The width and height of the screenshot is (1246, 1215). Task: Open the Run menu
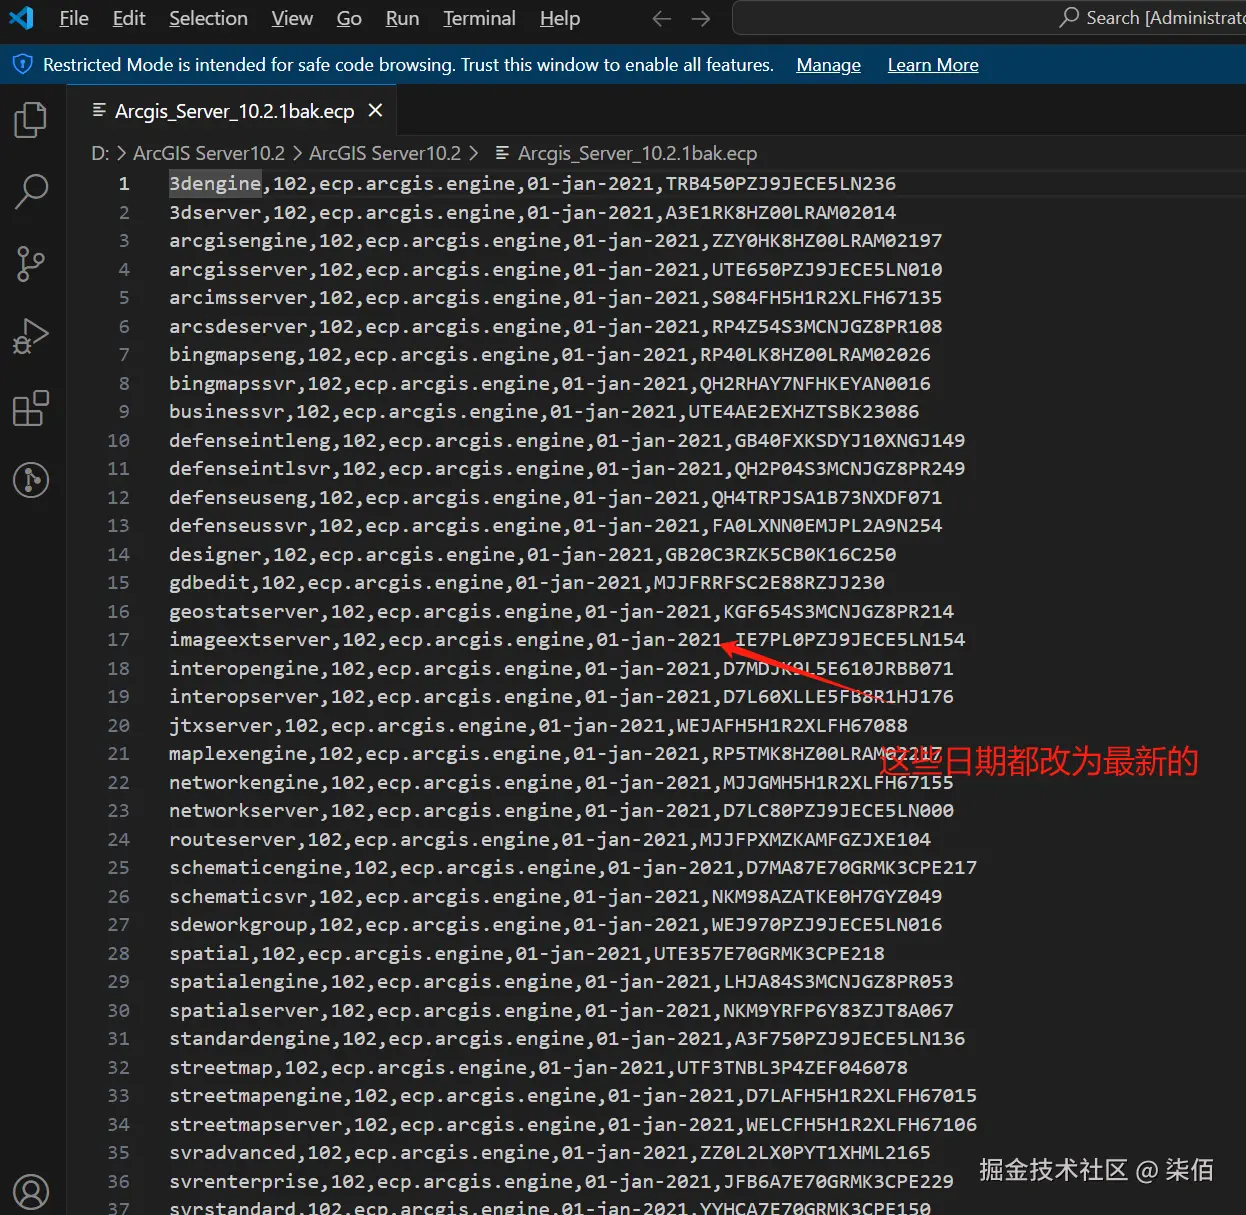point(402,18)
